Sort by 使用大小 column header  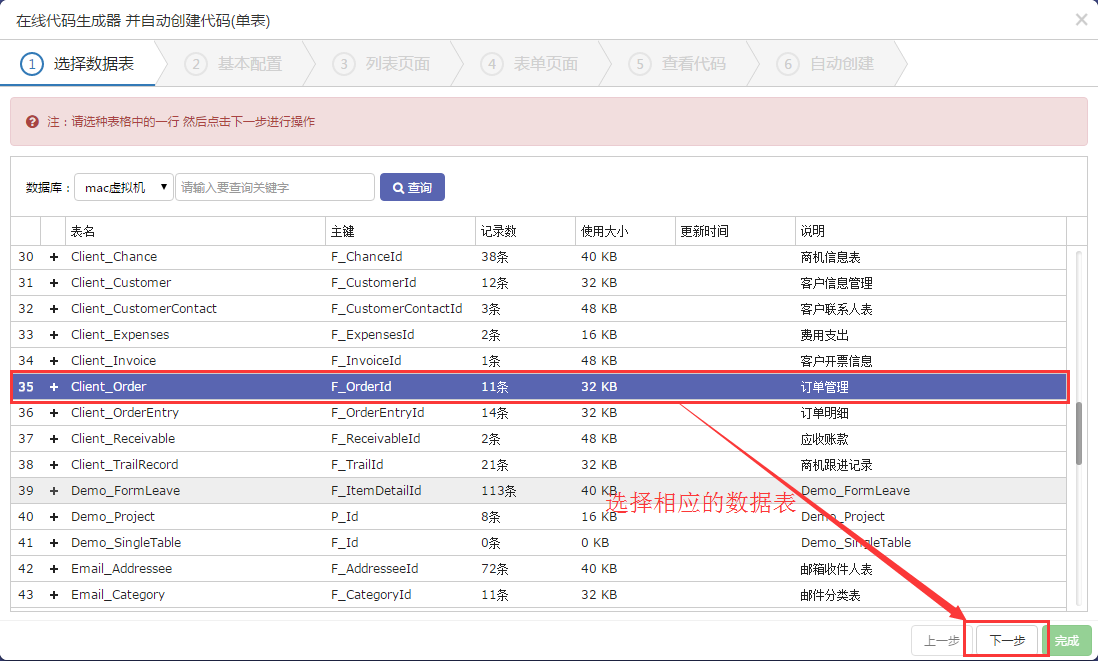(x=625, y=231)
